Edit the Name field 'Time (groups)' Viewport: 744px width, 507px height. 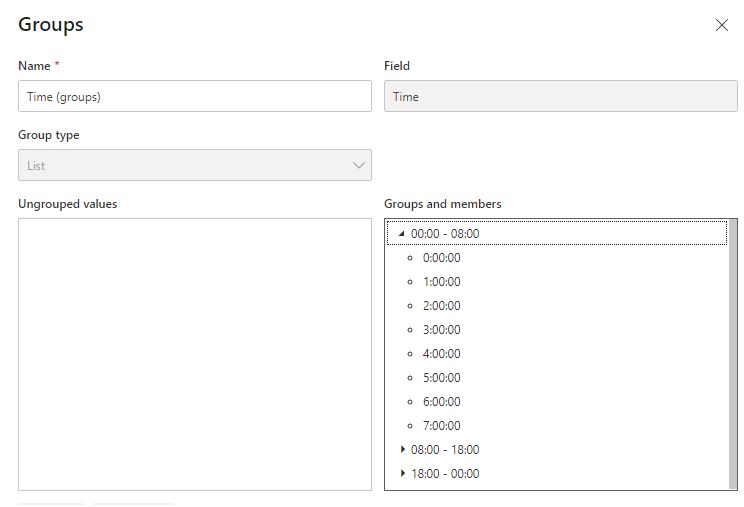tap(195, 96)
